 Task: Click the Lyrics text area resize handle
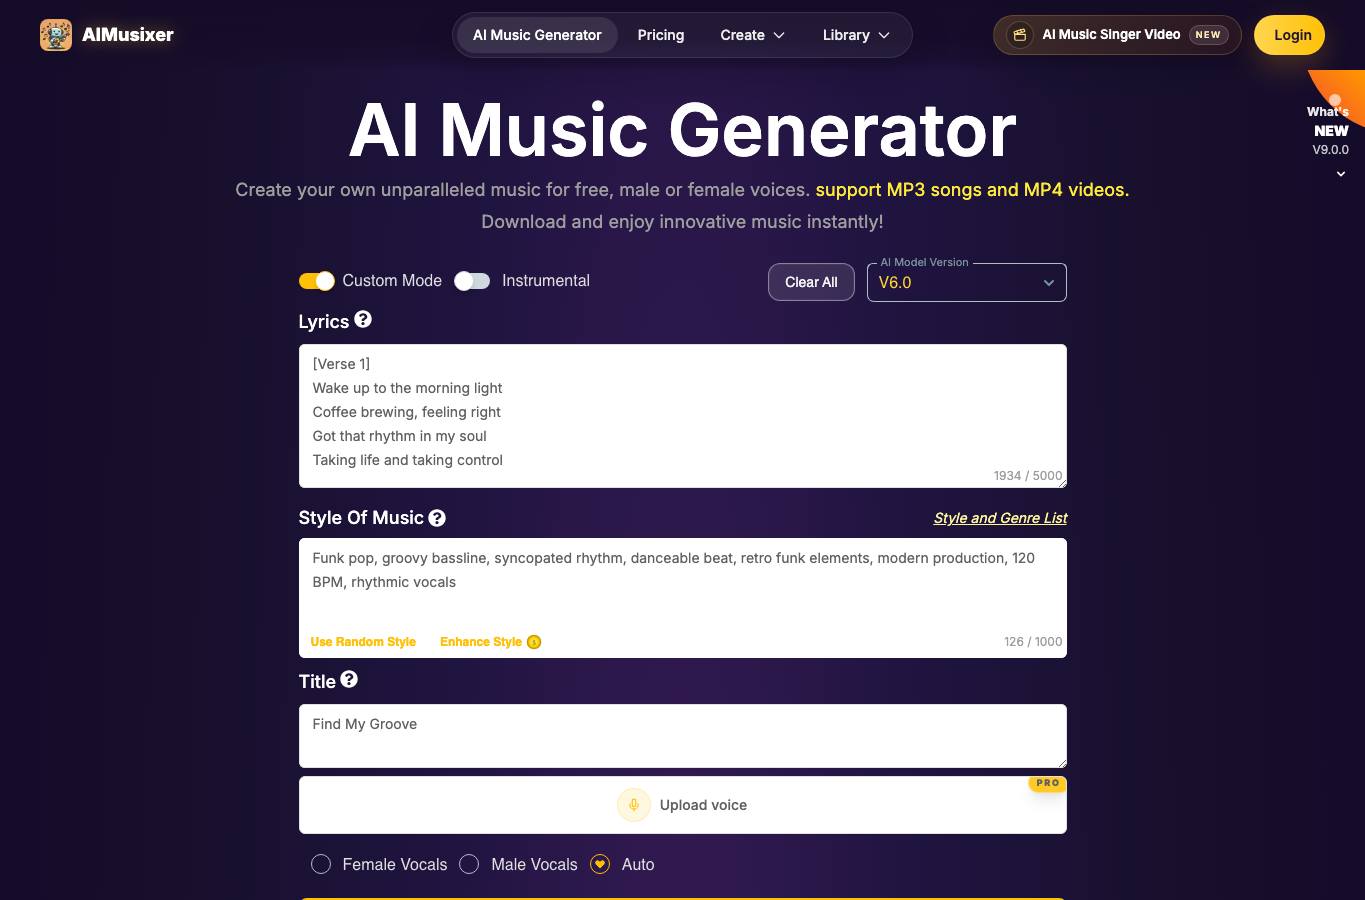pyautogui.click(x=1061, y=483)
